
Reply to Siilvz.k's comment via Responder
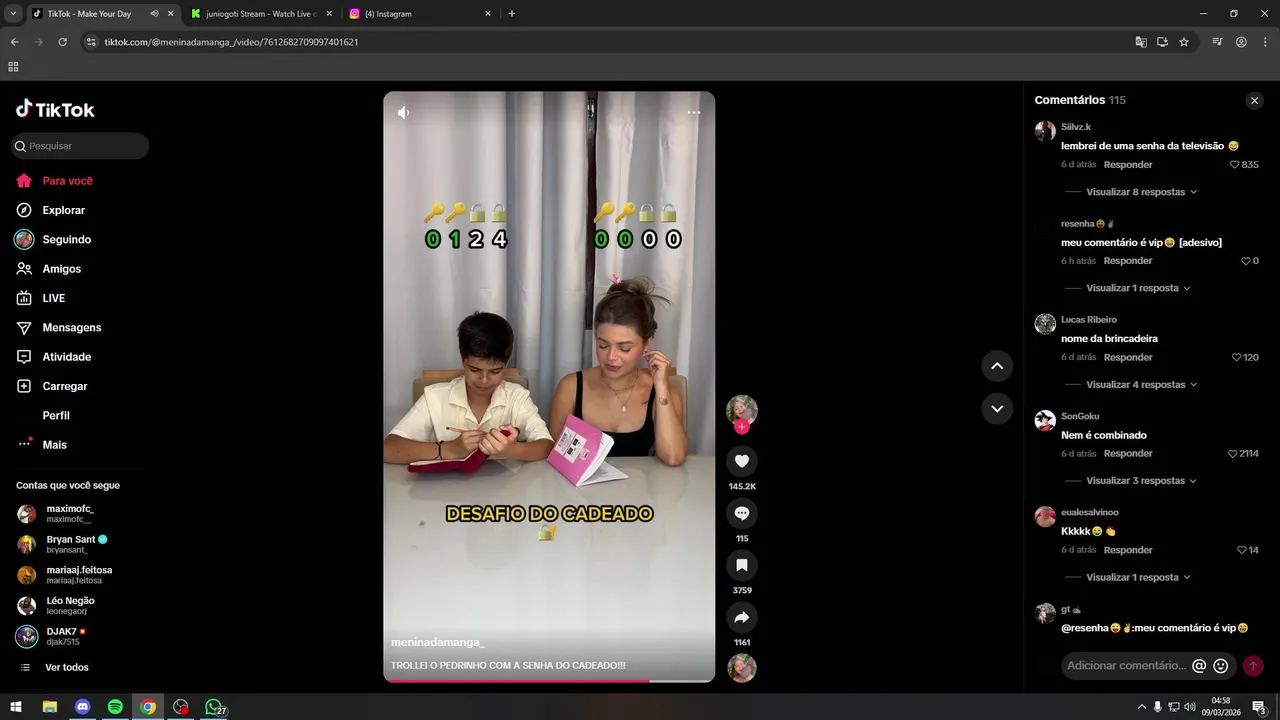[x=1128, y=165]
